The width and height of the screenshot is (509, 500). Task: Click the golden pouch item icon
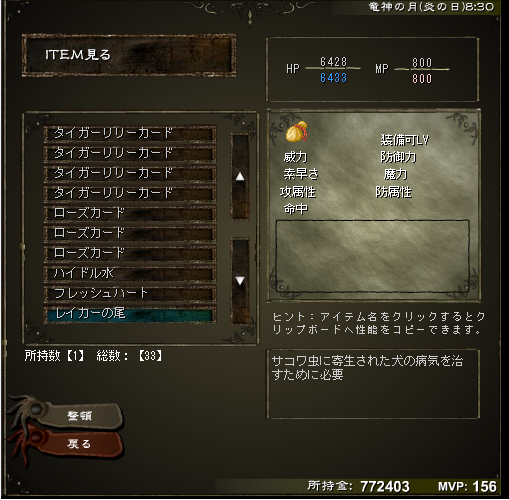tap(296, 132)
